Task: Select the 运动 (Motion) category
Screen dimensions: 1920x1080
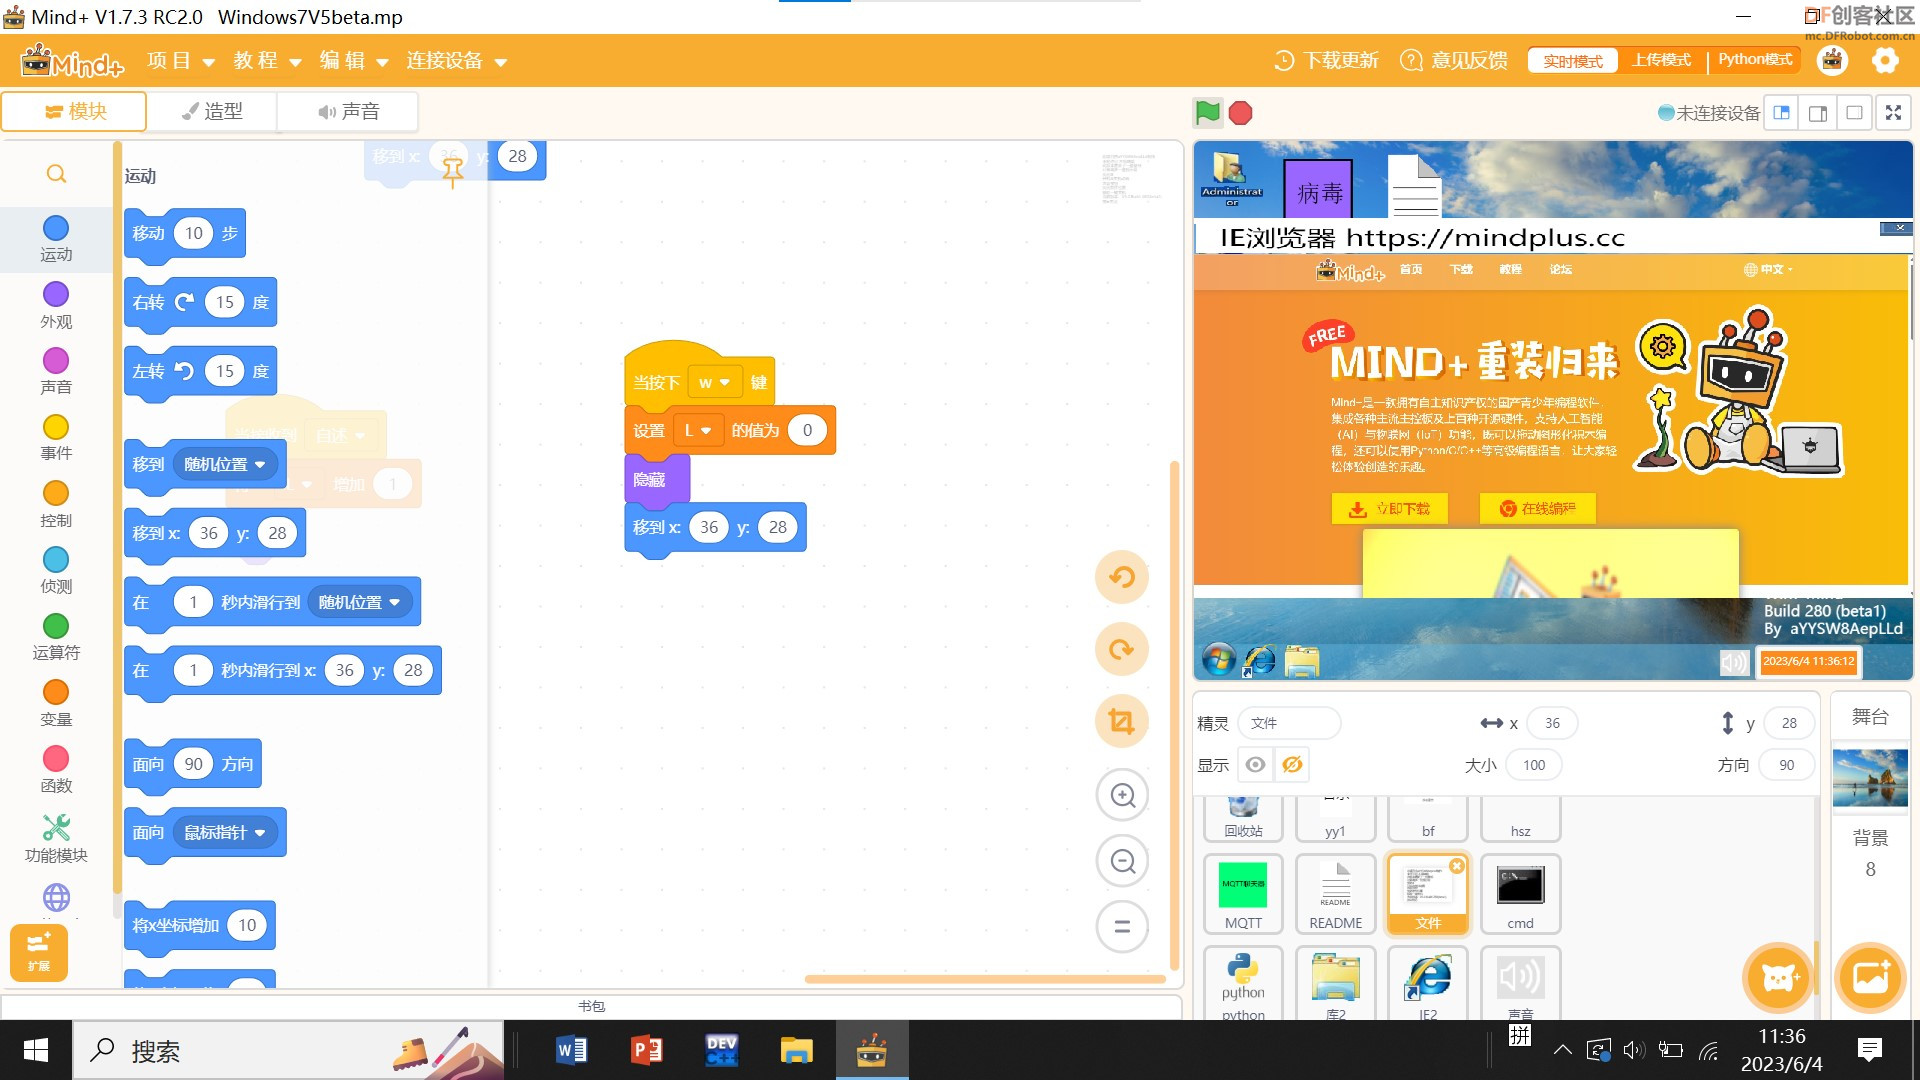Action: click(56, 239)
